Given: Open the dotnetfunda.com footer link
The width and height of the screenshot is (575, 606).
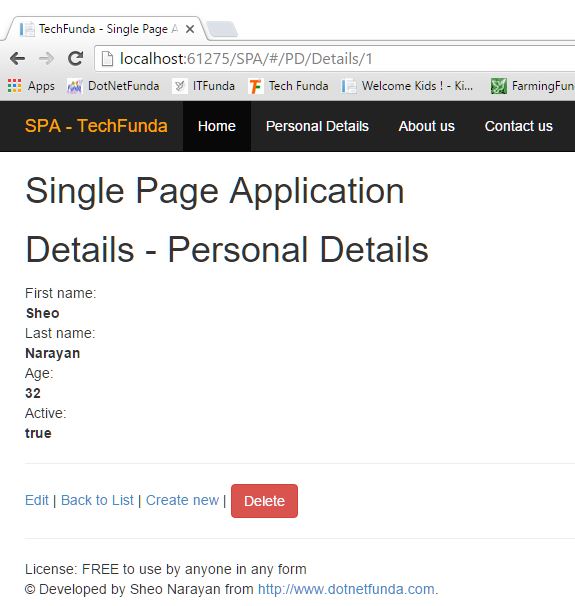Looking at the screenshot, I should click(346, 589).
